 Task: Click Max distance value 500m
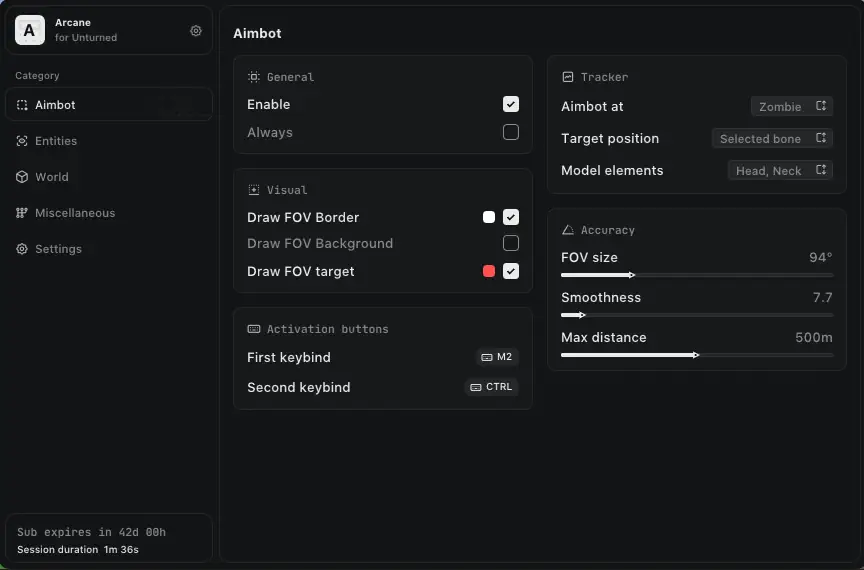point(814,337)
